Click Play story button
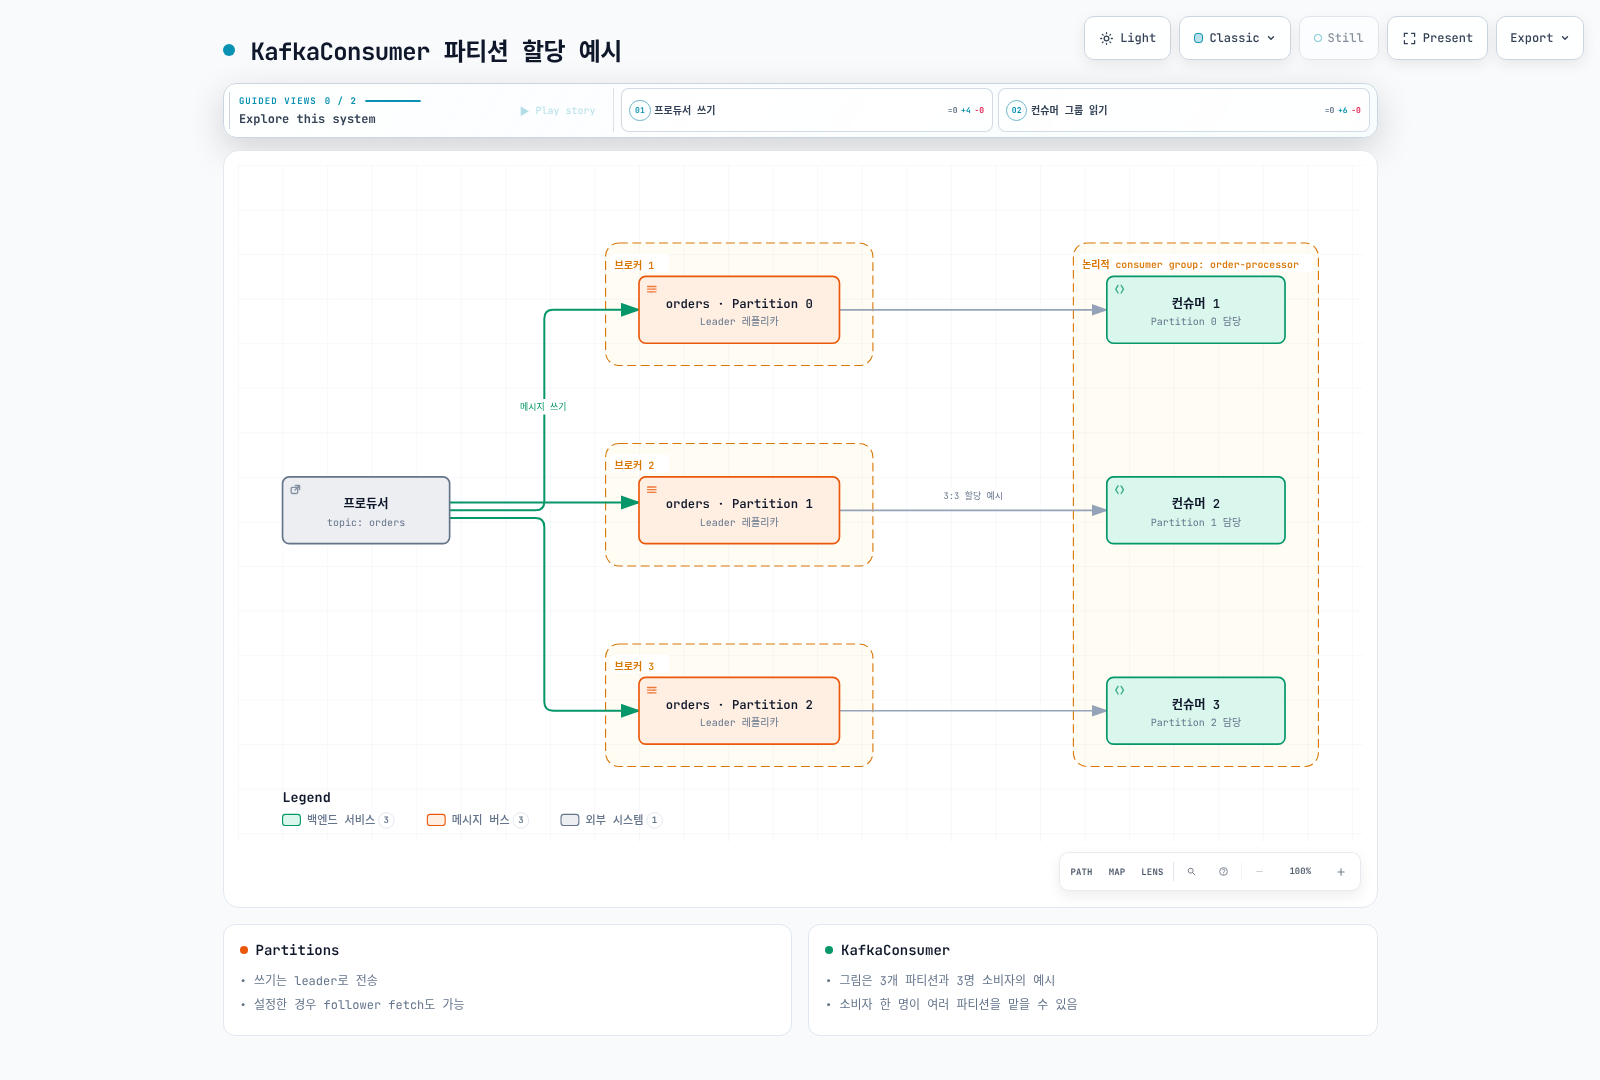Image resolution: width=1600 pixels, height=1080 pixels. pyautogui.click(x=557, y=111)
